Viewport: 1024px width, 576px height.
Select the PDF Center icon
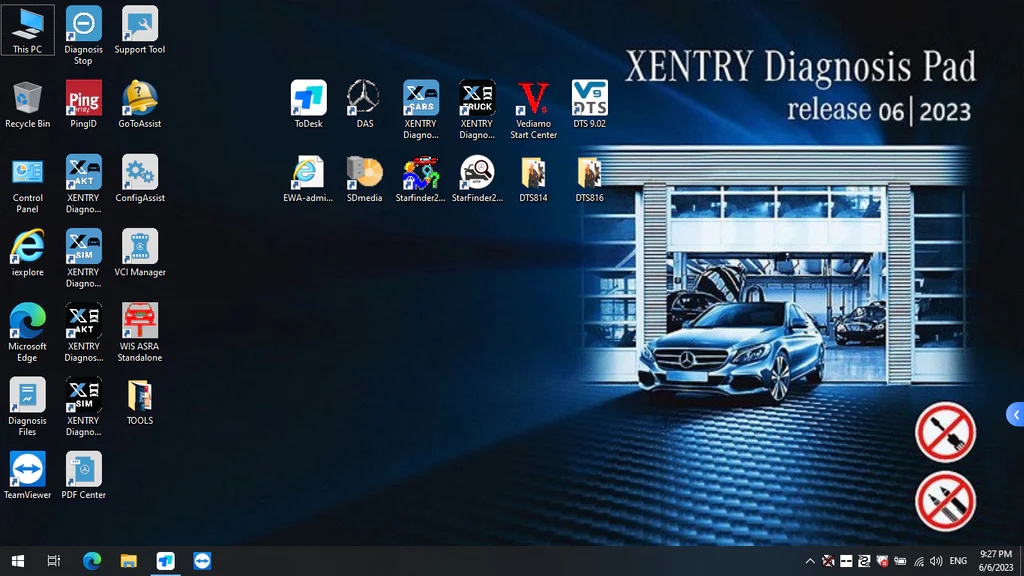point(84,470)
